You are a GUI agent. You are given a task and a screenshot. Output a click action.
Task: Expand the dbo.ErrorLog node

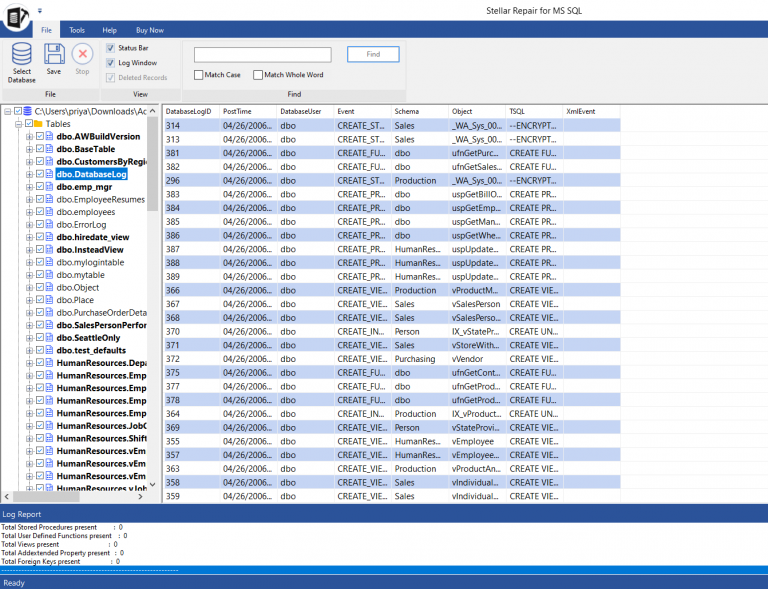click(29, 225)
